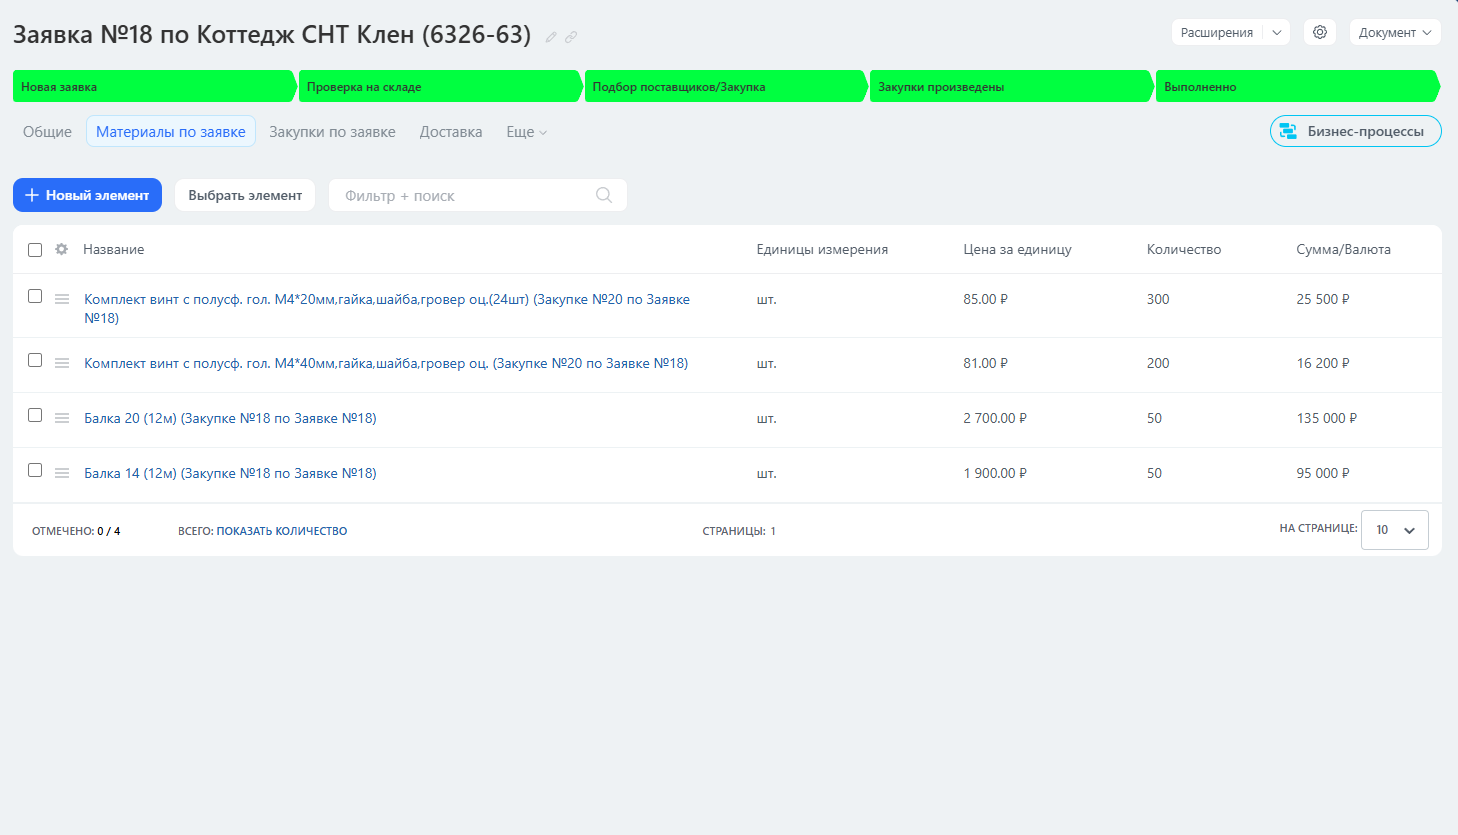This screenshot has height=835, width=1458.
Task: Click Показать количество link
Action: click(282, 531)
